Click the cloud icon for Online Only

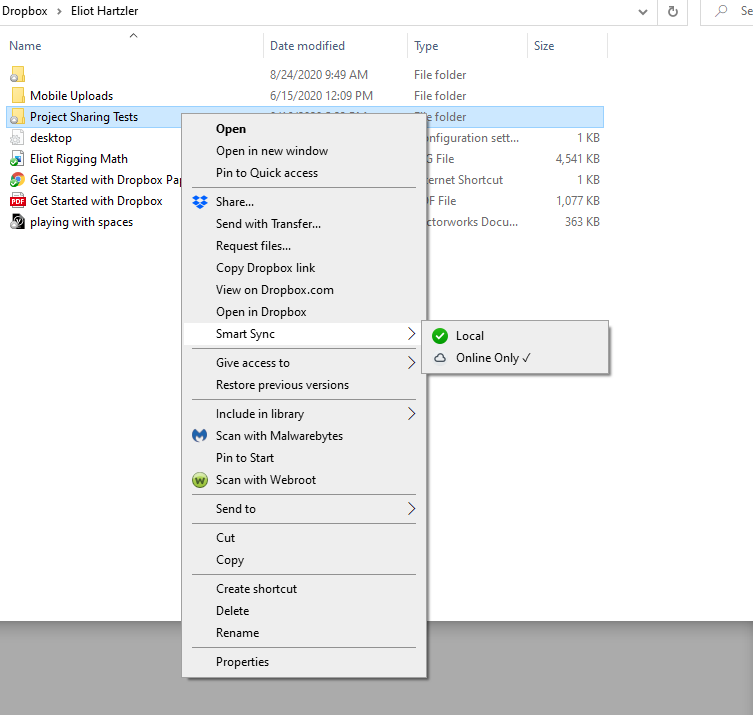440,358
